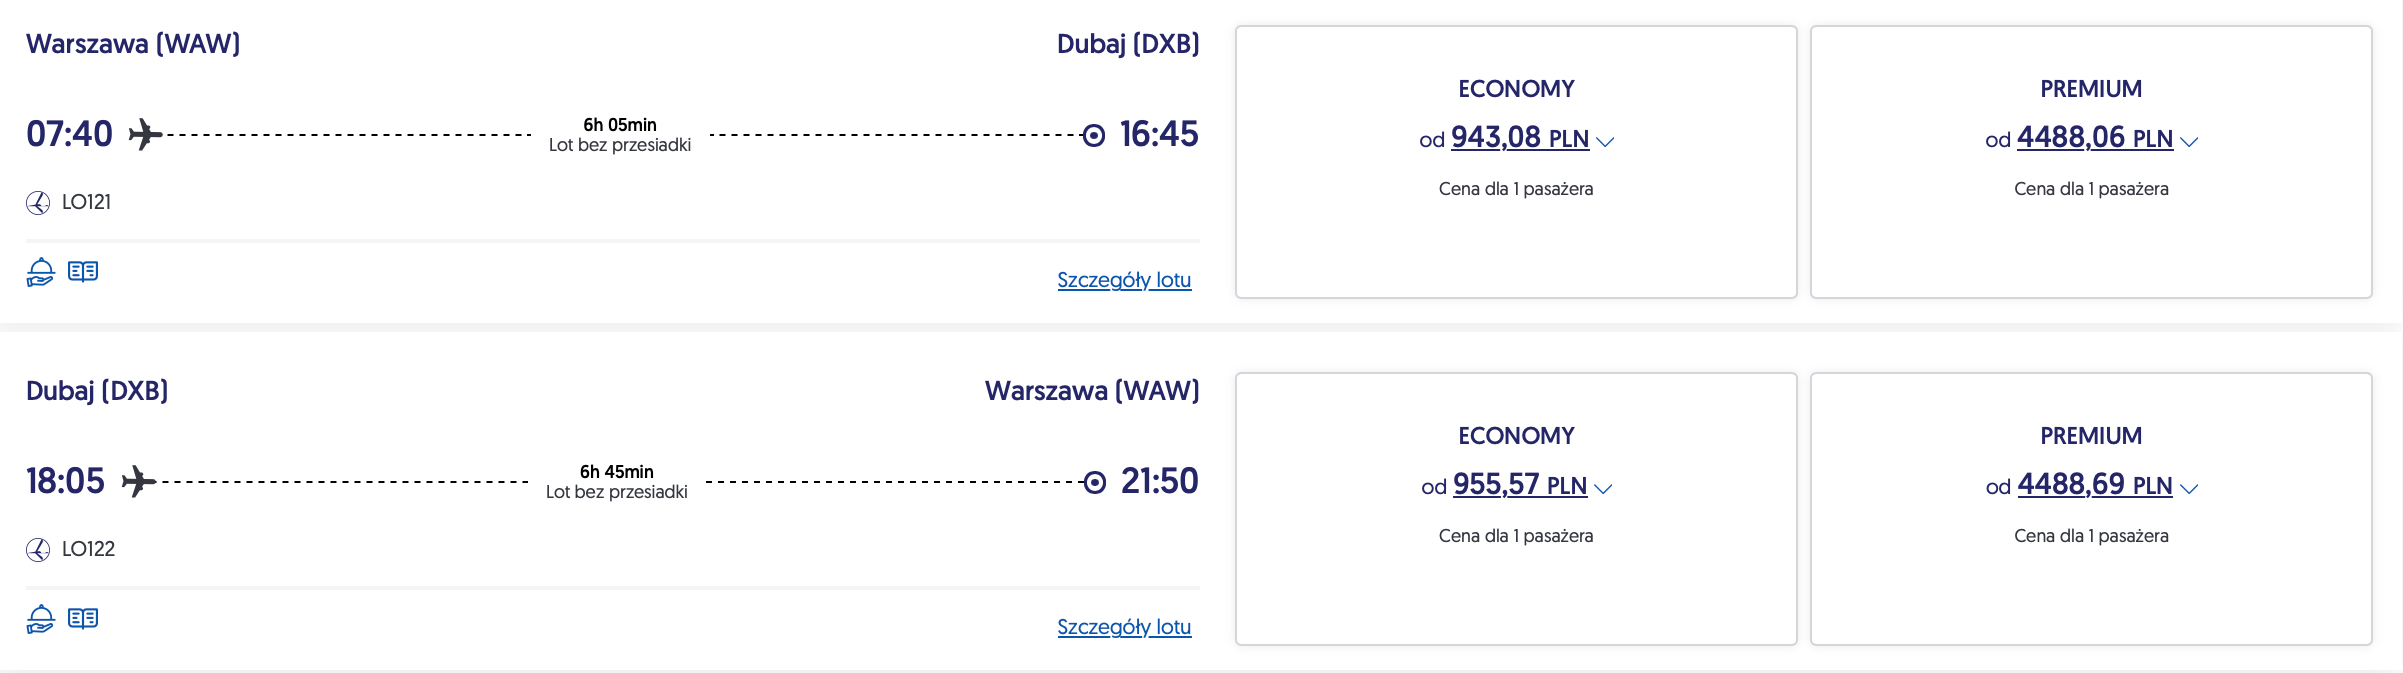
Task: Click the ECONOMY heading above 955,57 PLN
Action: pyautogui.click(x=1516, y=436)
